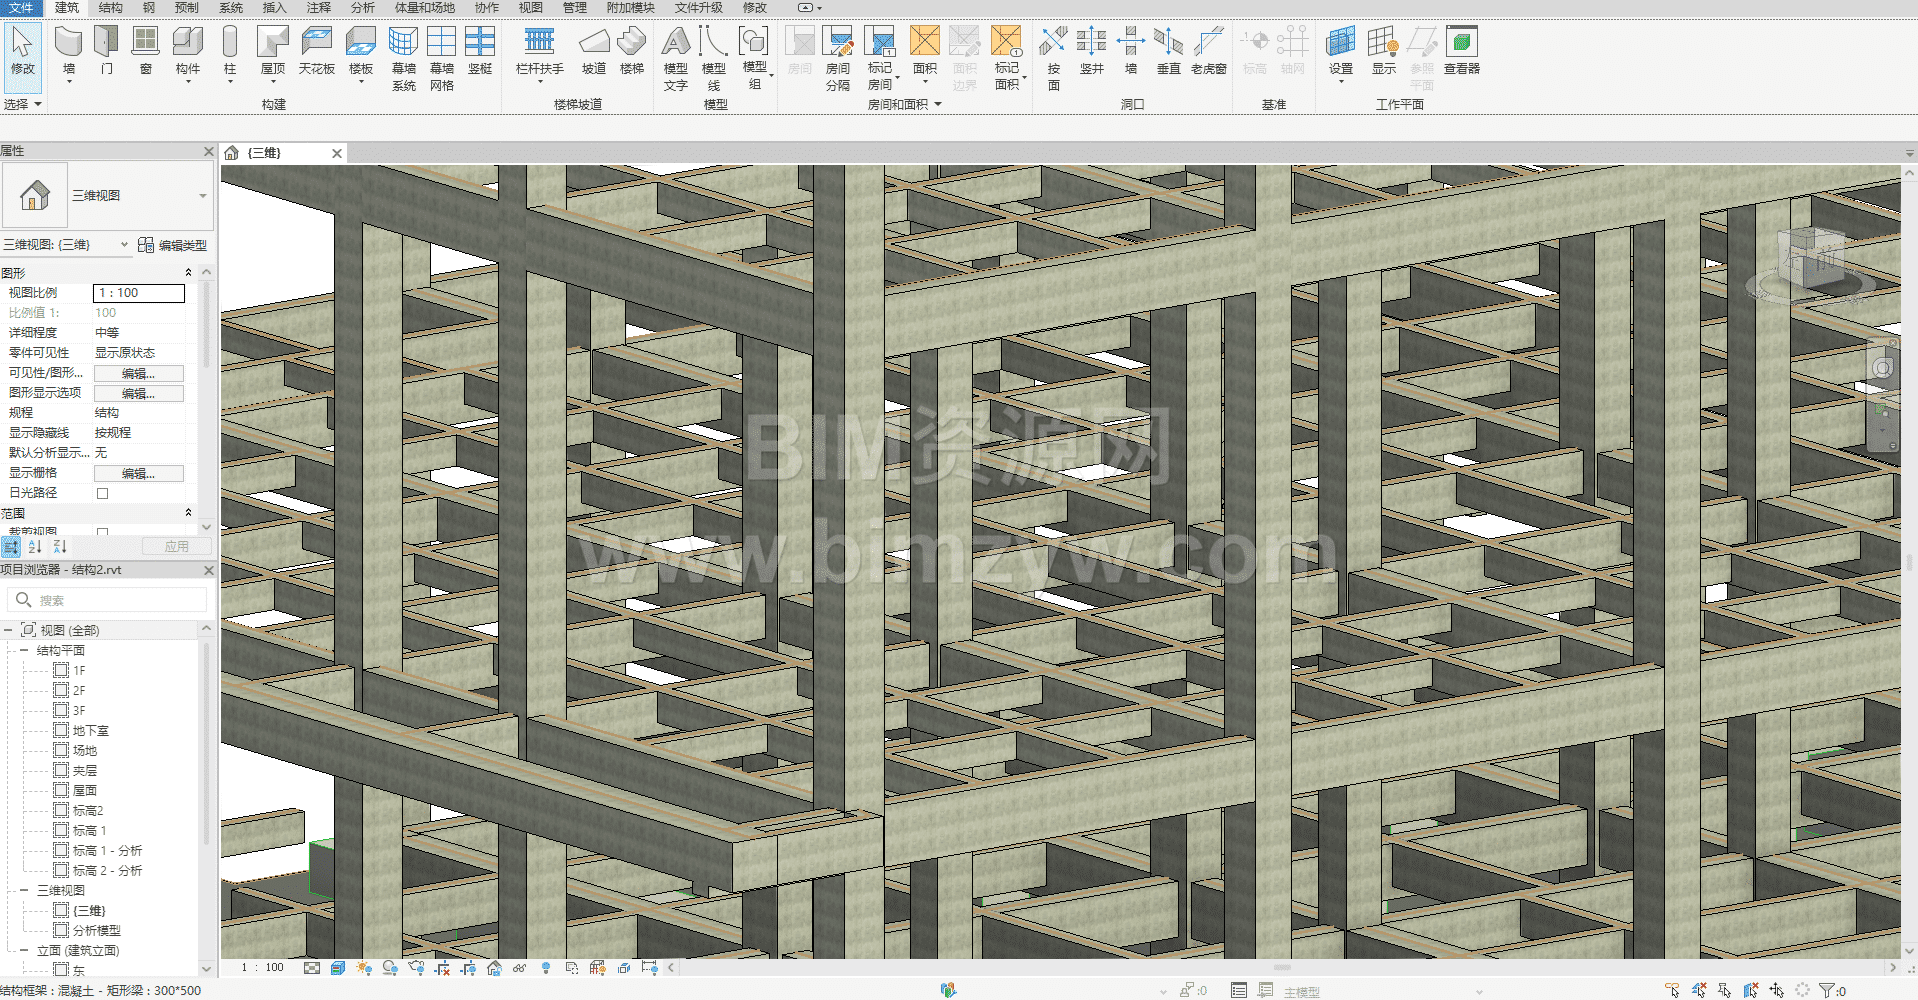Click 编辑 button for 可见性/图形
1918x1000 pixels.
(138, 373)
